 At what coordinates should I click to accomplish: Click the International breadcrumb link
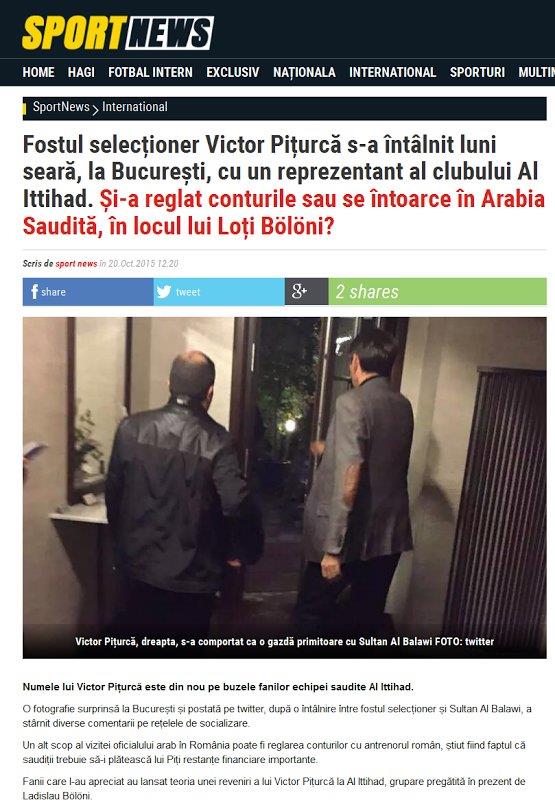135,107
